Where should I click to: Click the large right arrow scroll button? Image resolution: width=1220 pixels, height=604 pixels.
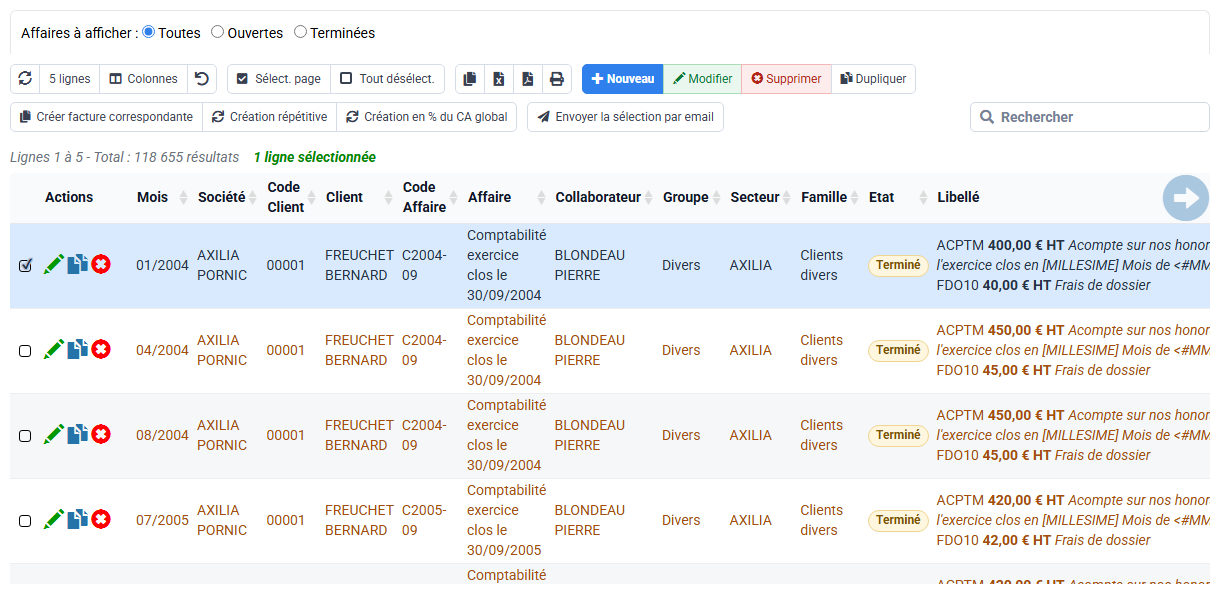[1186, 198]
